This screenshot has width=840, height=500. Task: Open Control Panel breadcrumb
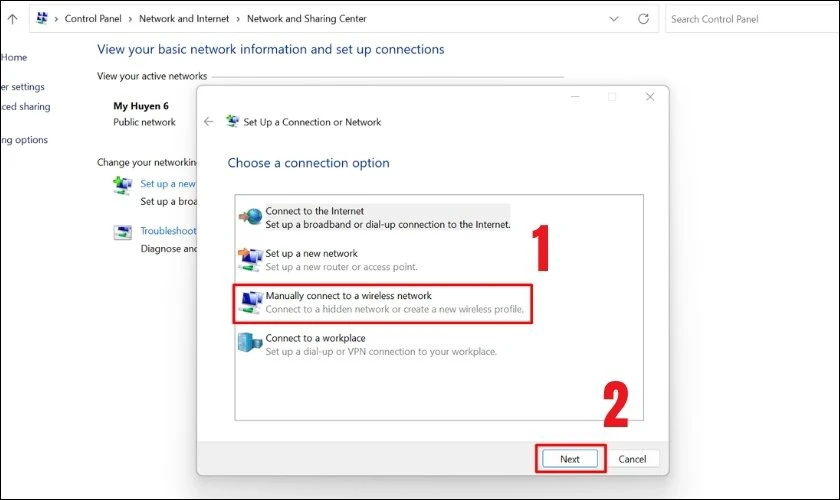click(93, 19)
